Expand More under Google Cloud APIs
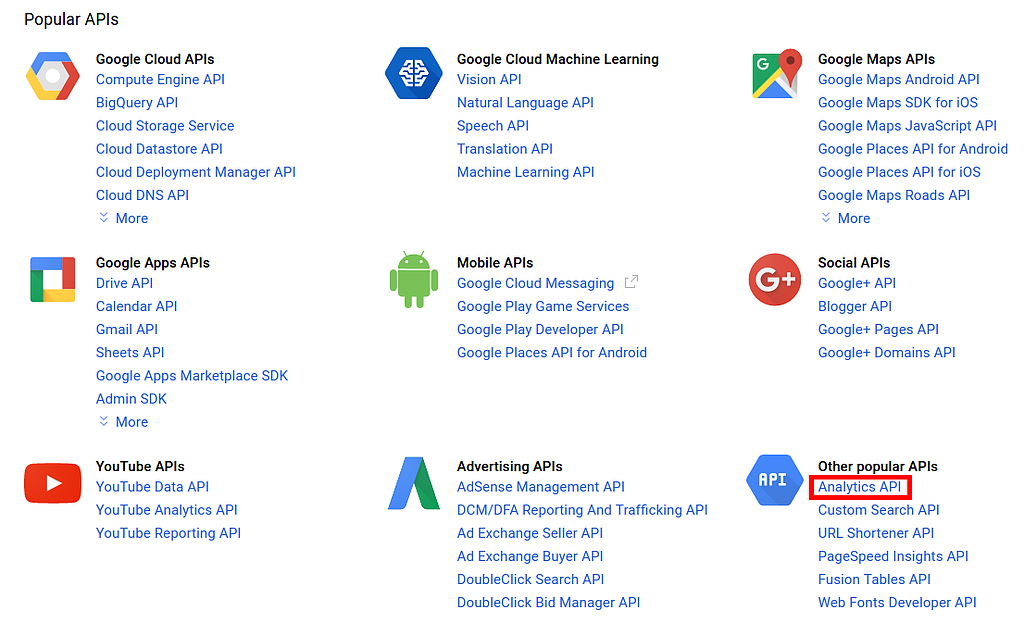 point(123,218)
